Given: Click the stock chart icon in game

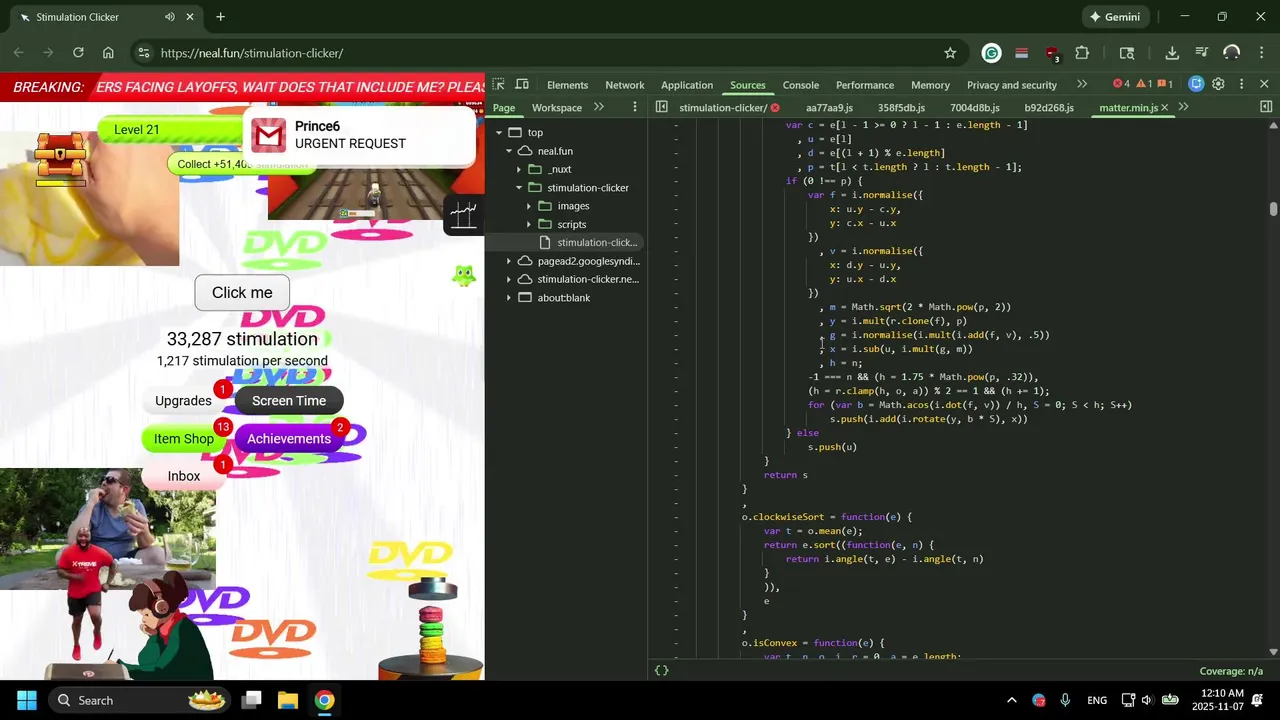Looking at the screenshot, I should point(464,214).
